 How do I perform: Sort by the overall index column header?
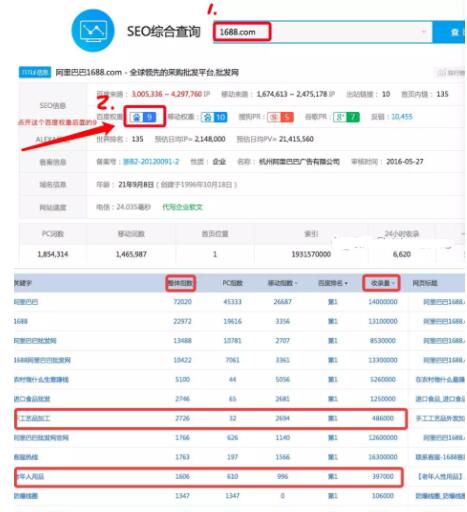180,283
